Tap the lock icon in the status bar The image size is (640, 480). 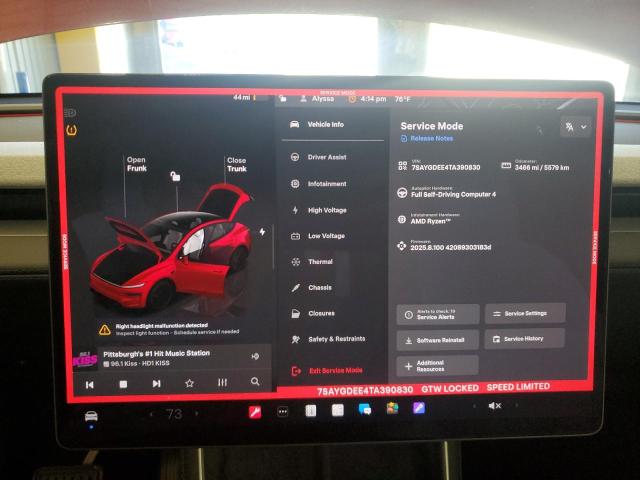[282, 98]
